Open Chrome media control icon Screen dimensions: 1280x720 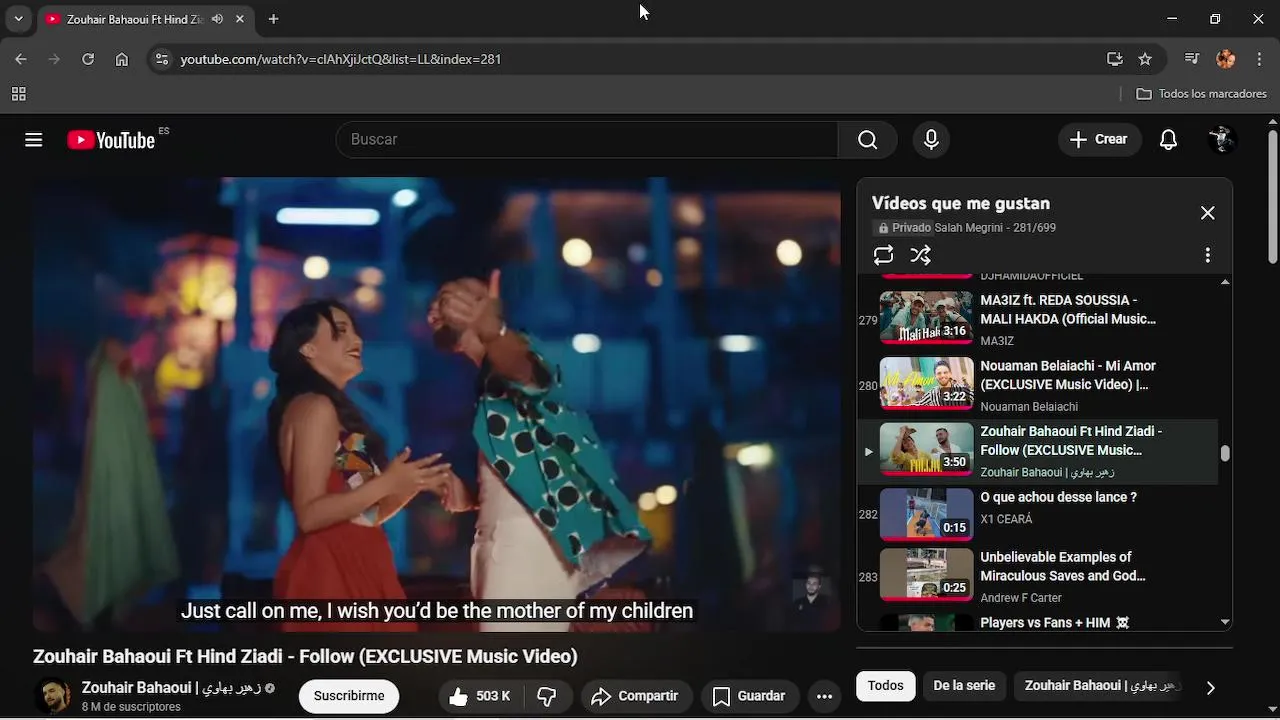[1191, 59]
